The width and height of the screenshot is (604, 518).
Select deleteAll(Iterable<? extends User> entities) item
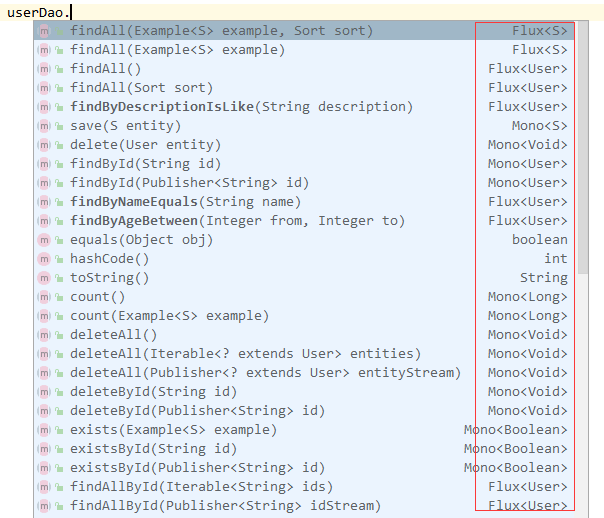point(245,354)
